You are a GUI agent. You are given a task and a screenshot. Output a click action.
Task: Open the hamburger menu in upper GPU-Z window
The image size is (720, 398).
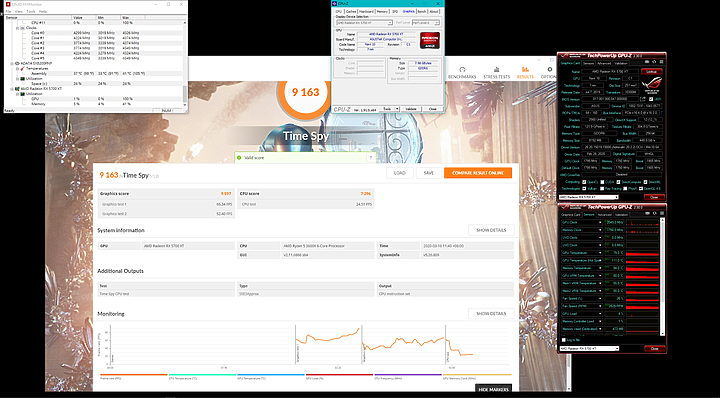661,62
